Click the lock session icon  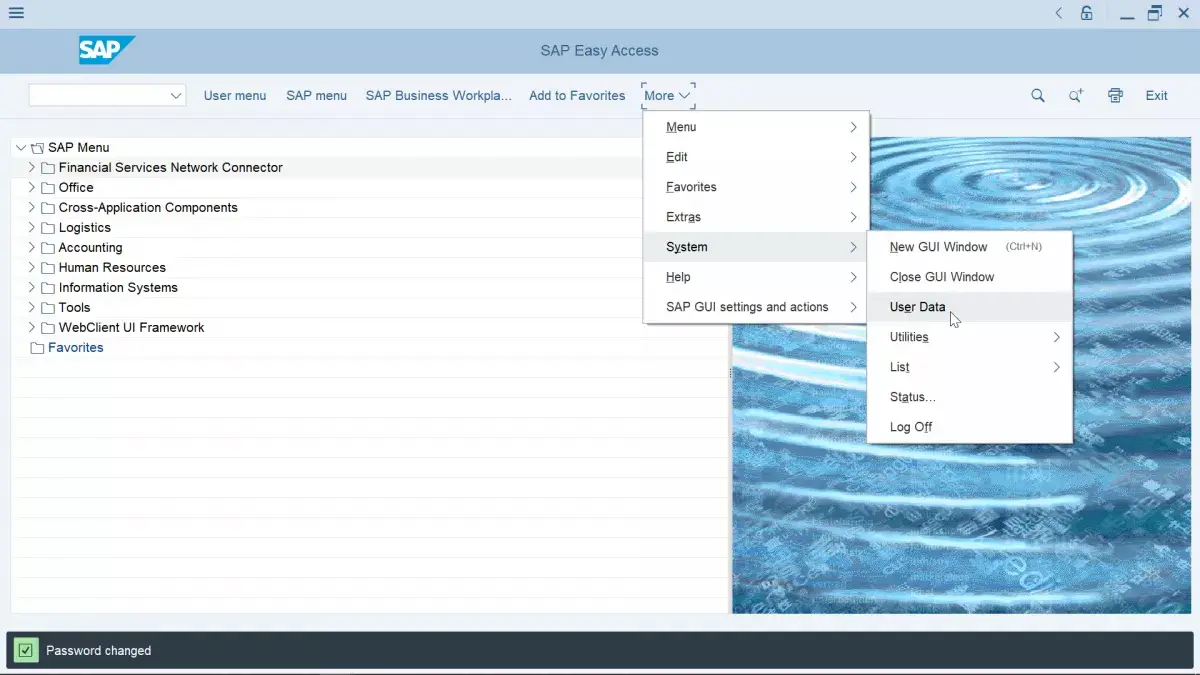coord(1087,13)
